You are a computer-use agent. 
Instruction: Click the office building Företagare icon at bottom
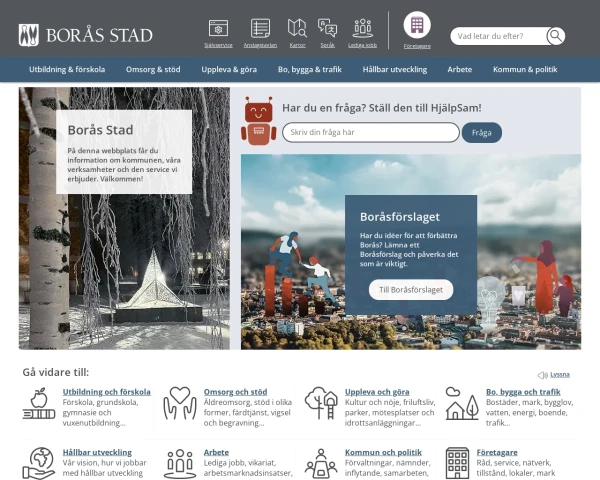457,463
